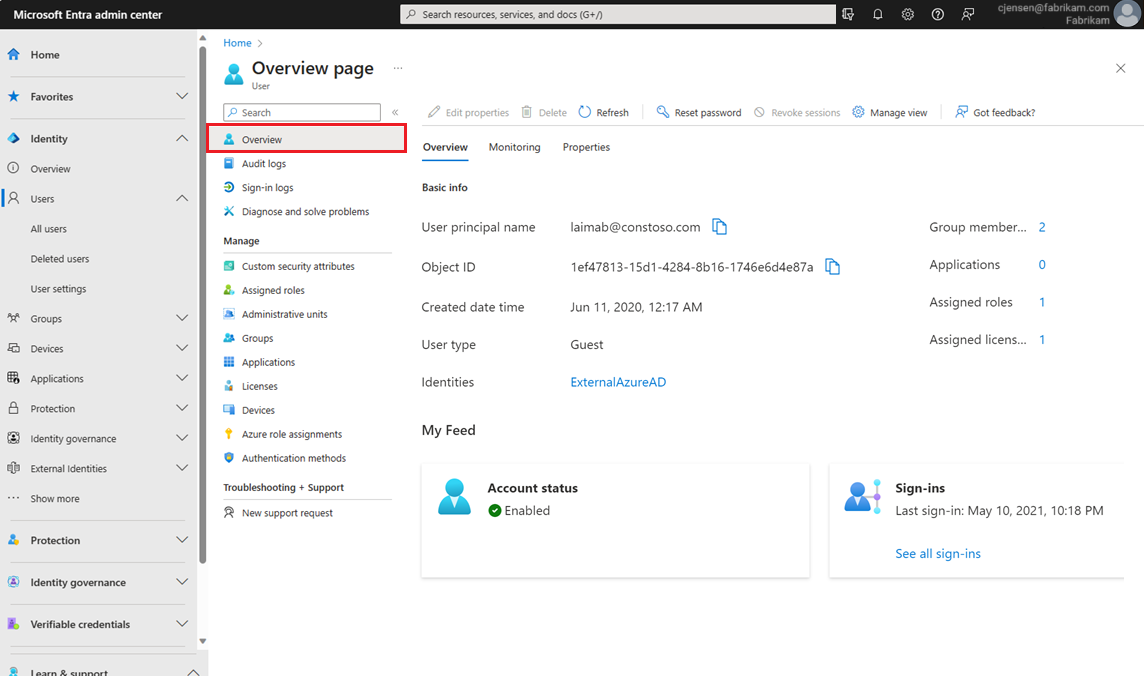This screenshot has height=676, width=1144.
Task: Open Assigned licenses count link
Action: click(x=1042, y=340)
